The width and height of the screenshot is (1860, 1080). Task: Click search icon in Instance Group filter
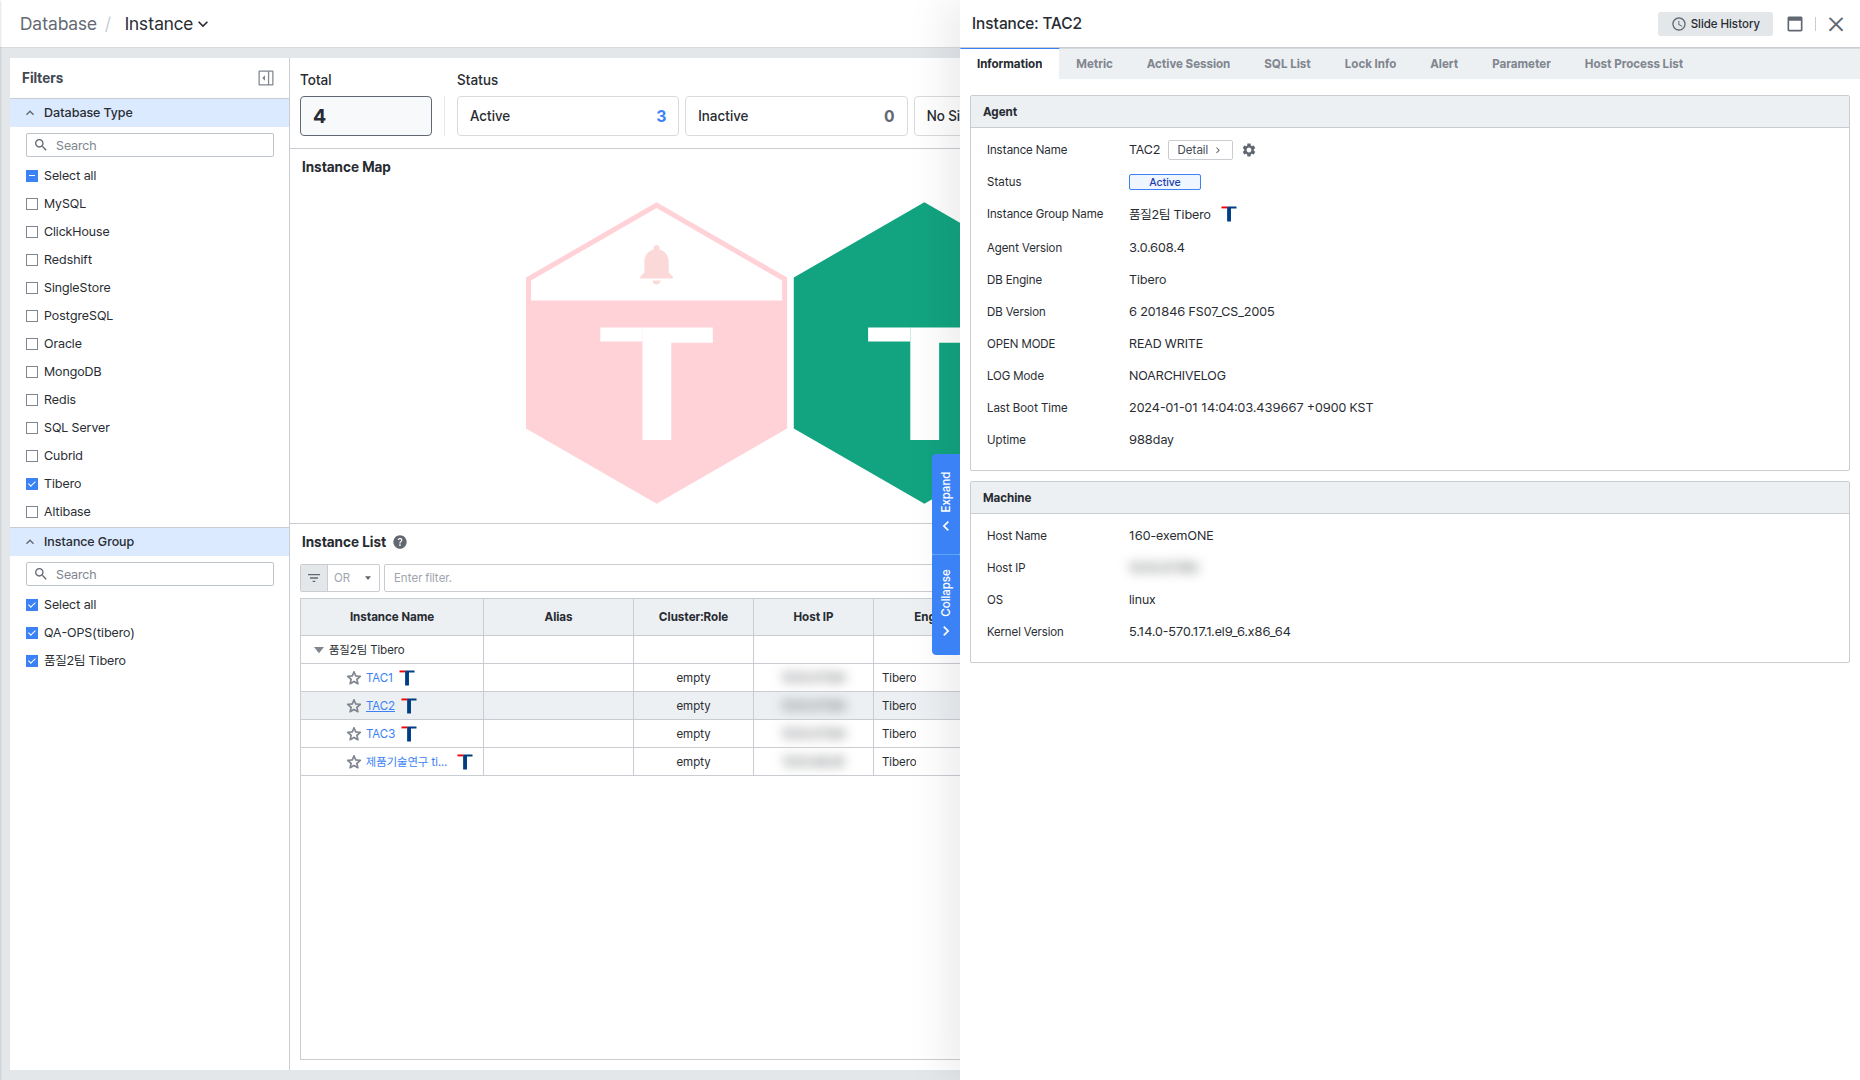[41, 574]
